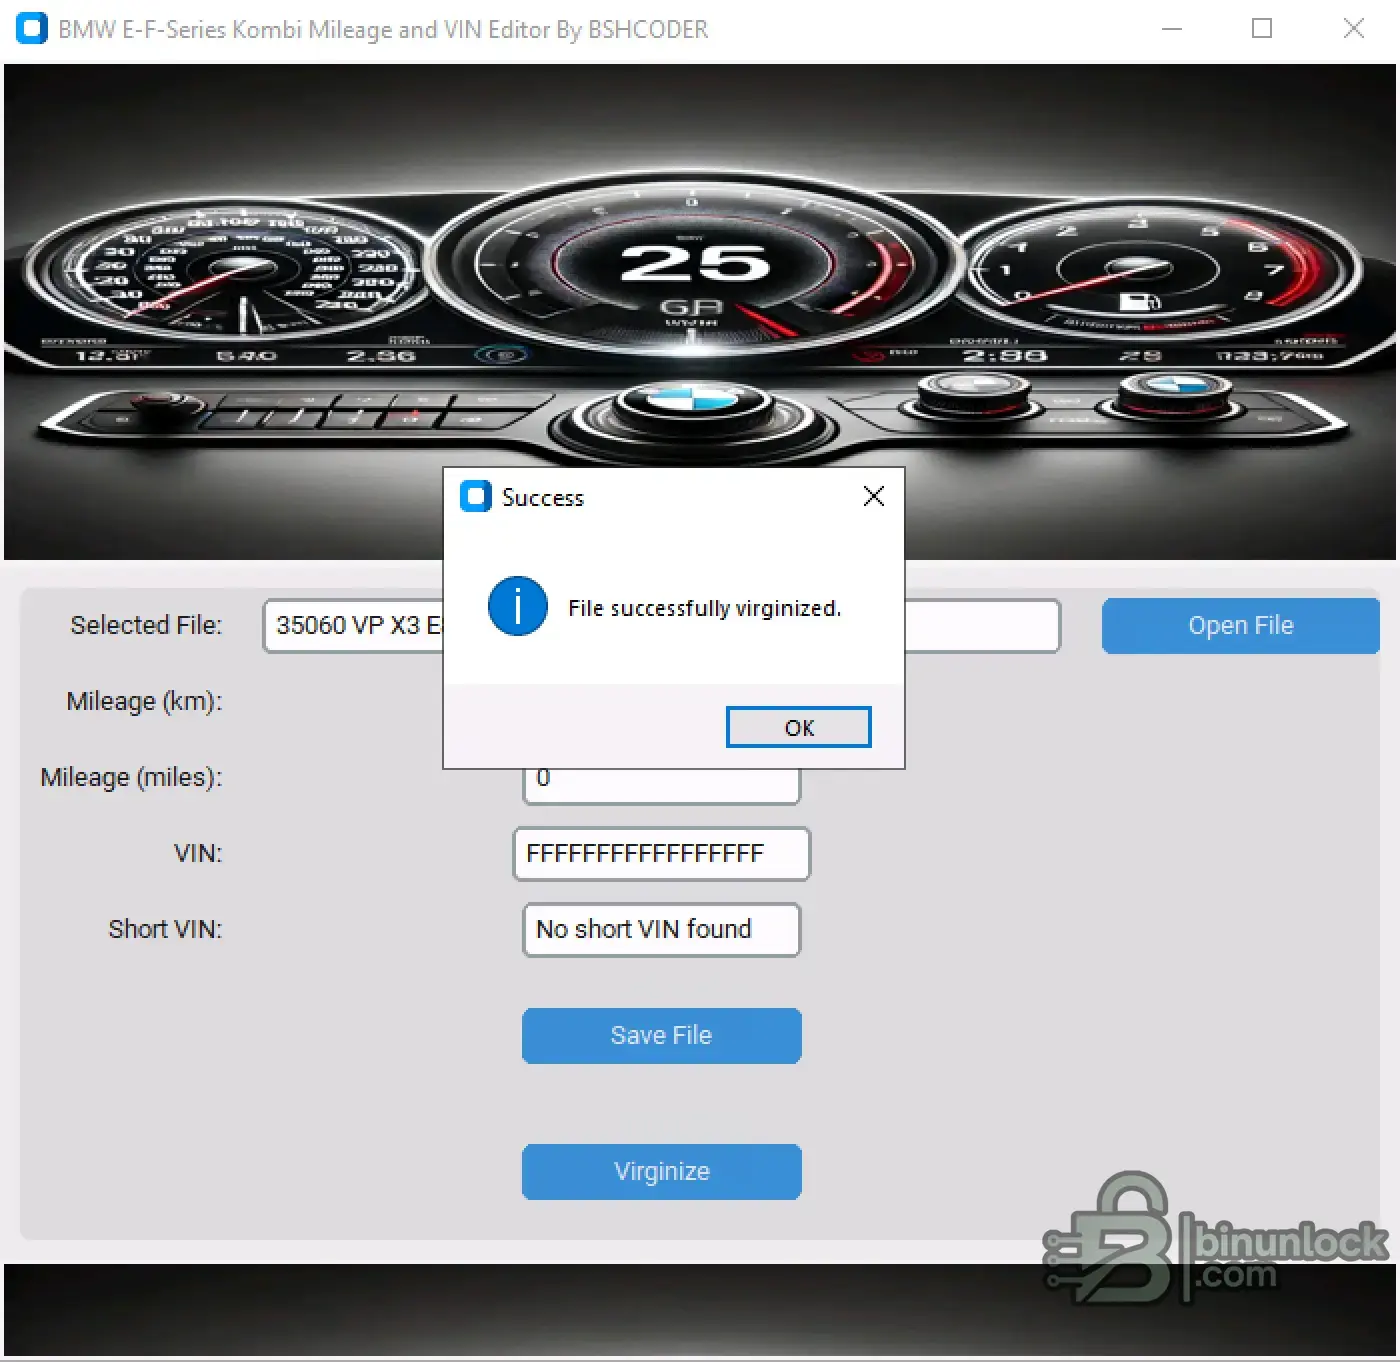Screen dimensions: 1400x1362
Task: Click the Open File button
Action: [x=1240, y=625]
